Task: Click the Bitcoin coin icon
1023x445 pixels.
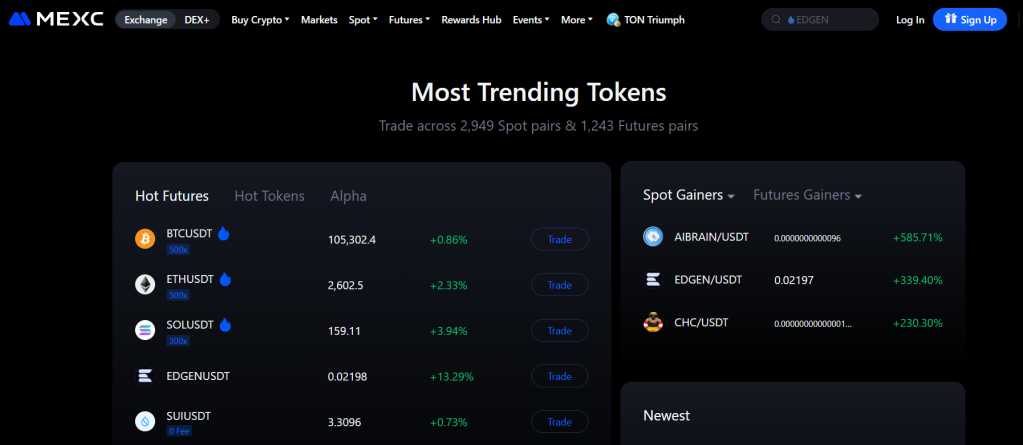Action: [x=145, y=239]
